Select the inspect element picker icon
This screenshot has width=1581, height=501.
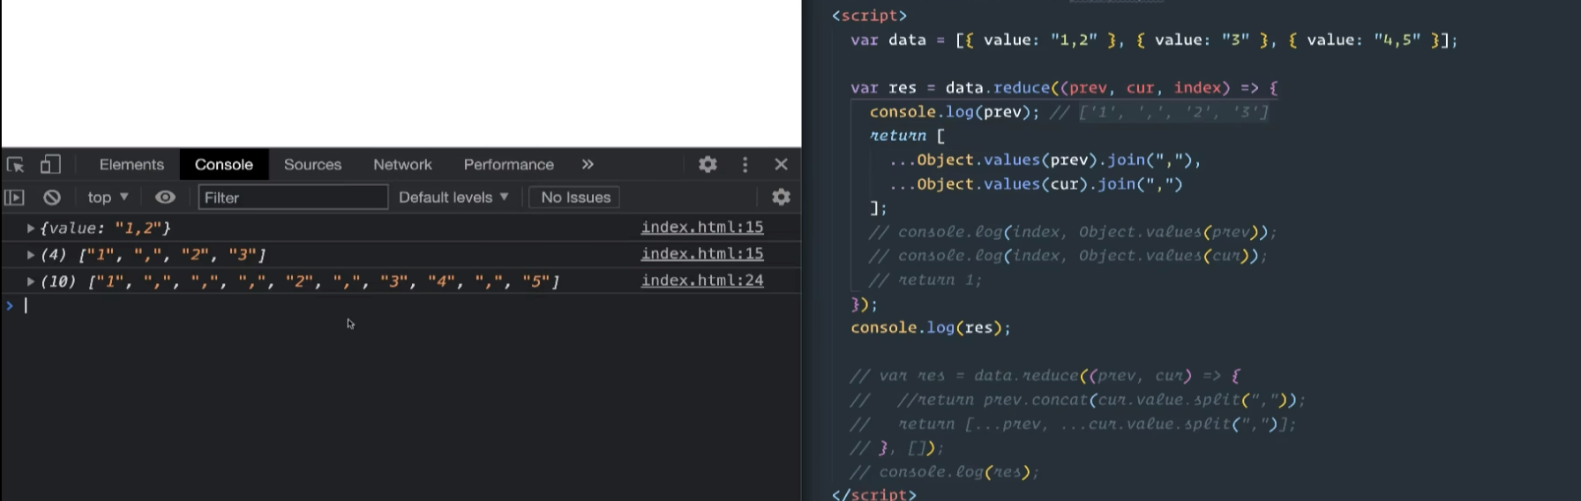(x=15, y=165)
